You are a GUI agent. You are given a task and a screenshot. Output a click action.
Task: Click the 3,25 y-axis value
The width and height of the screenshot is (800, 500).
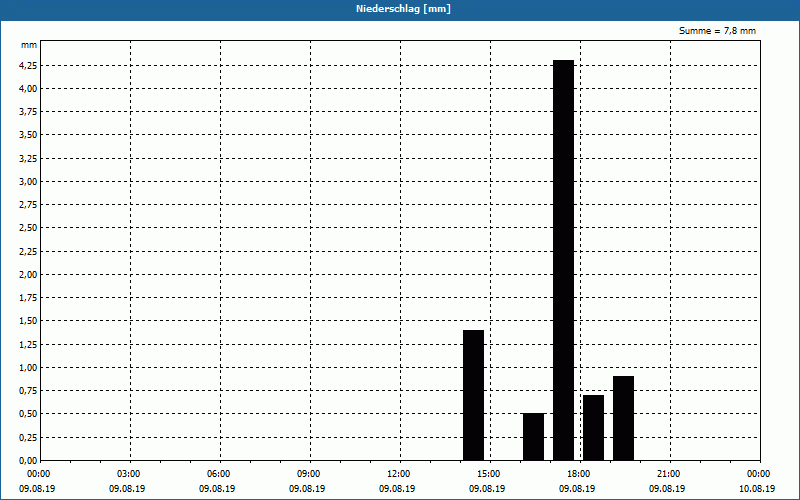point(28,159)
